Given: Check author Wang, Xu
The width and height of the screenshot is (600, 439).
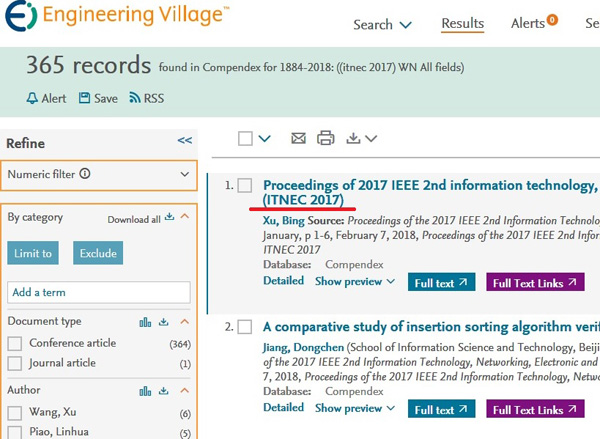Looking at the screenshot, I should tap(15, 413).
